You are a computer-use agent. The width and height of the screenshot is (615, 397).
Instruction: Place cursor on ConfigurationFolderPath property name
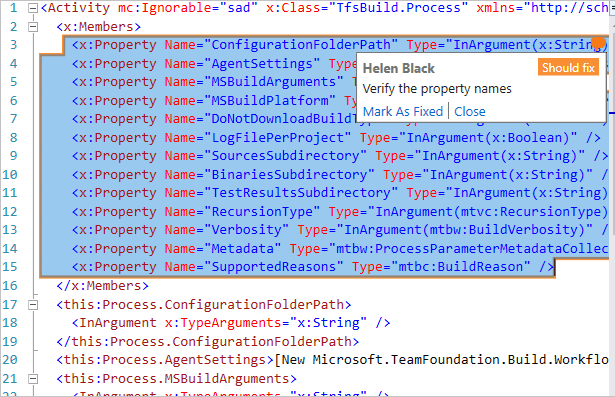click(301, 45)
